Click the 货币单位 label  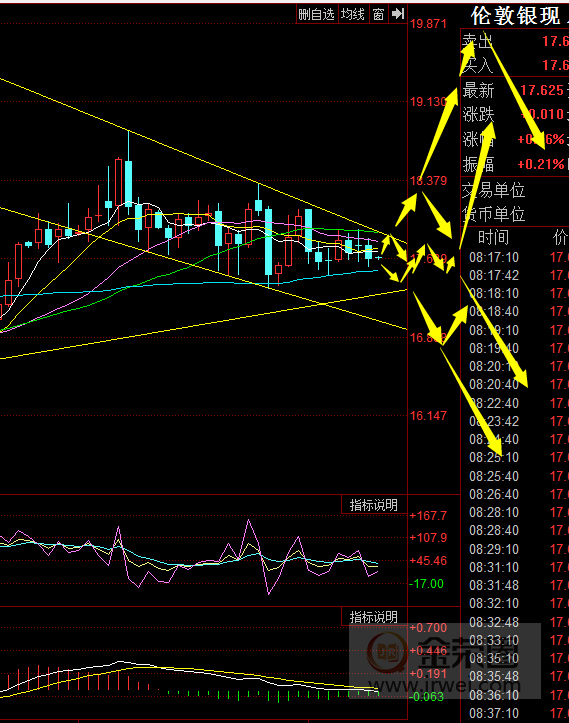[493, 214]
